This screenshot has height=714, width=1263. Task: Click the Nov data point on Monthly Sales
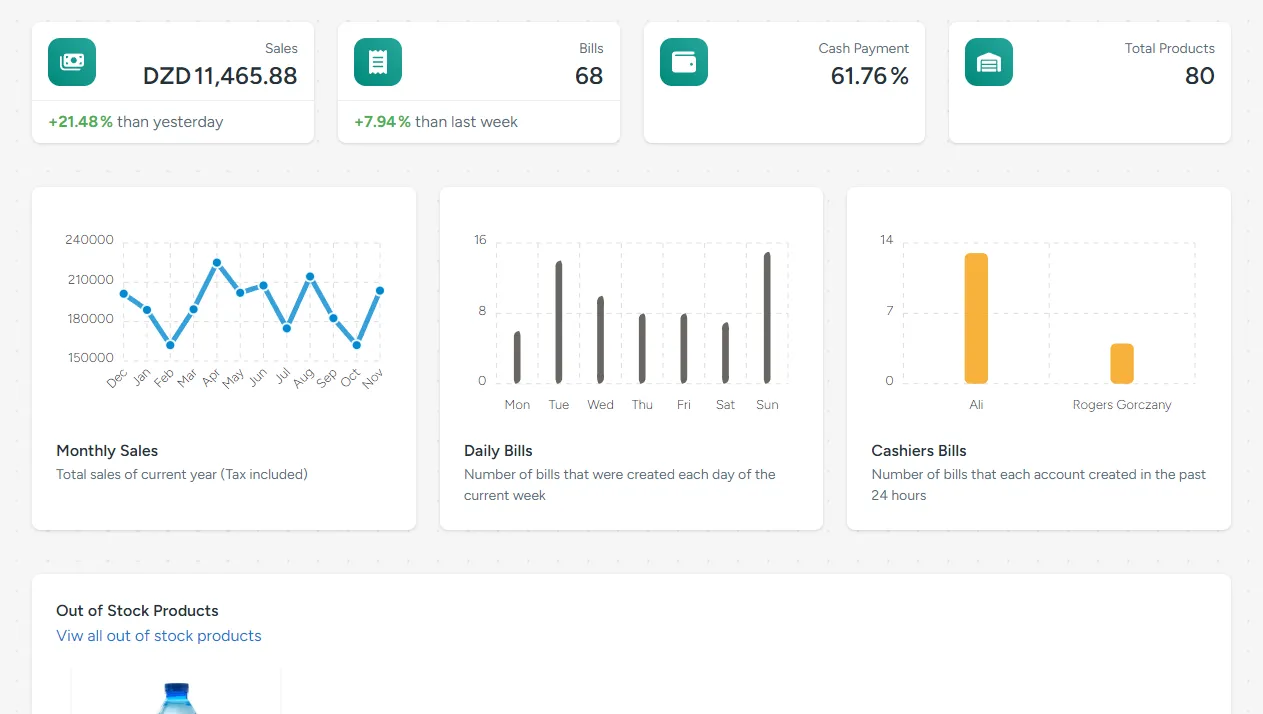380,291
